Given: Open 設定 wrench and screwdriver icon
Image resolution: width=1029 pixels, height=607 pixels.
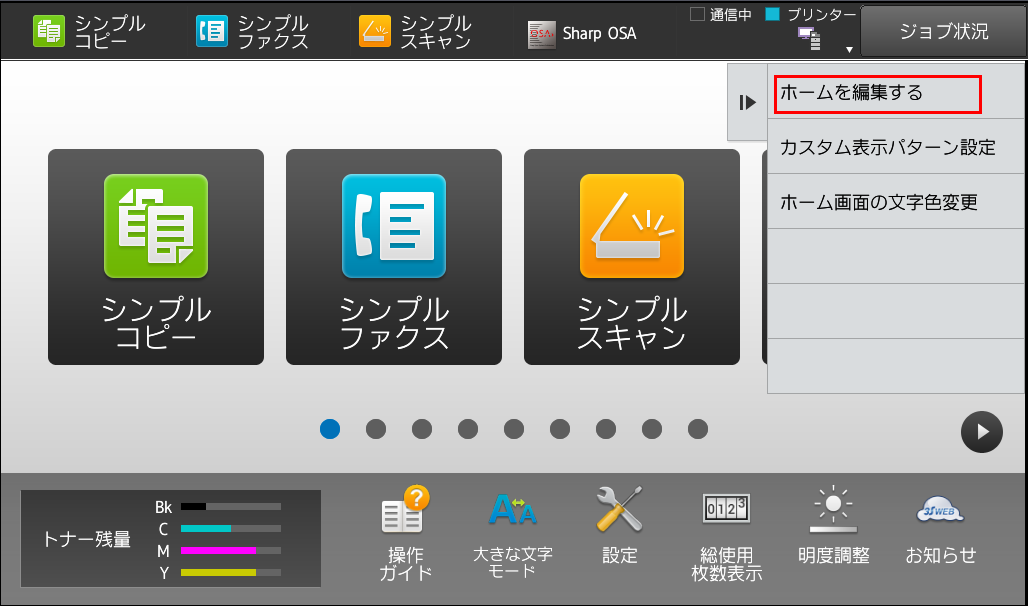Looking at the screenshot, I should click(620, 526).
